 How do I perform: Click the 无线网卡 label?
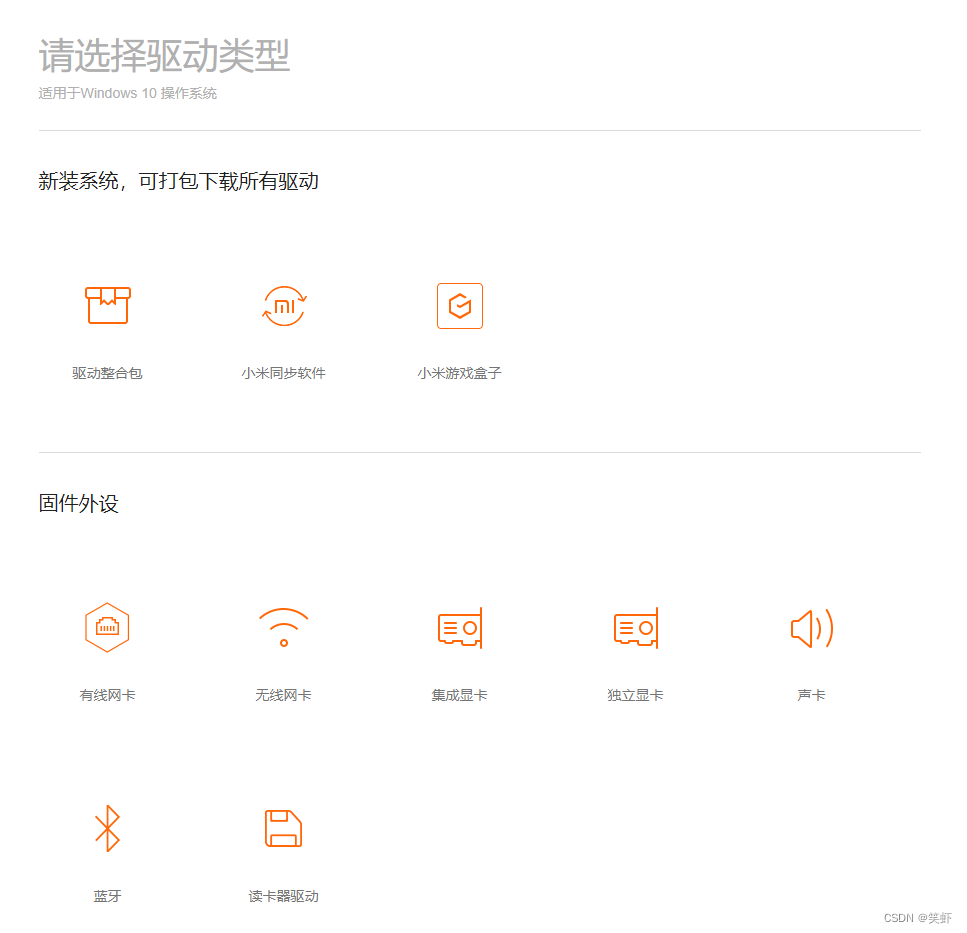pos(284,695)
